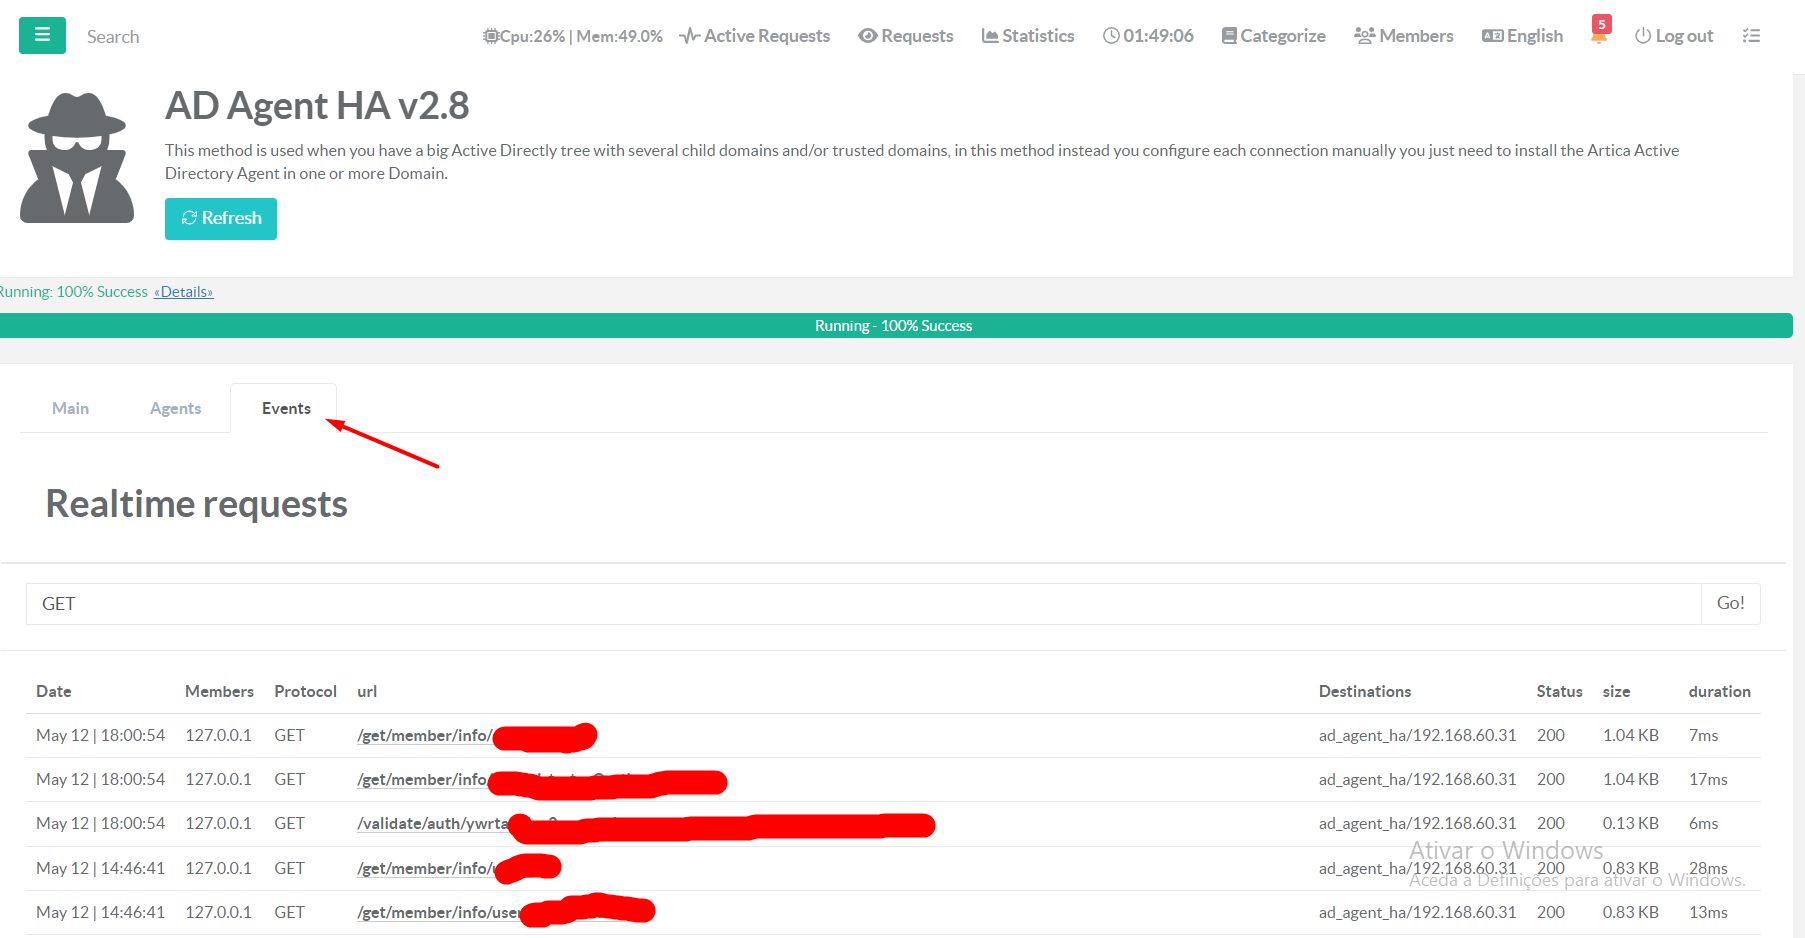Open the hamburger menu button

(x=42, y=35)
